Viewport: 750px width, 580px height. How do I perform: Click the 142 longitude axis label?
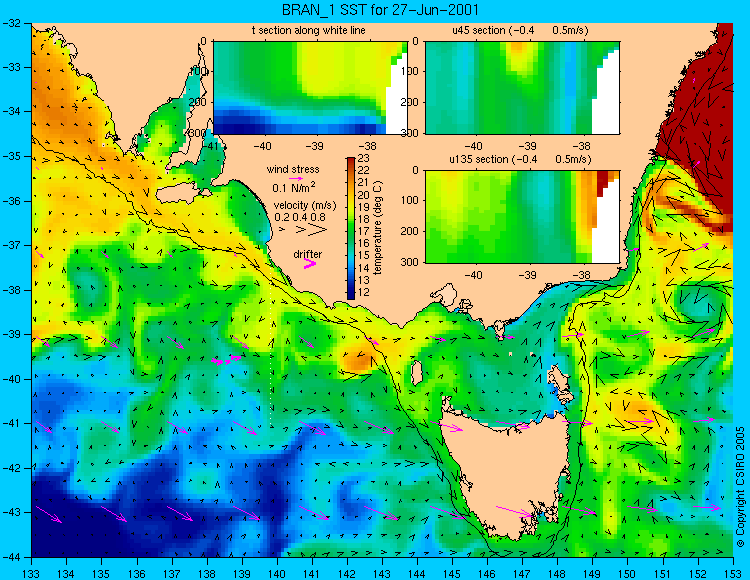pyautogui.click(x=347, y=573)
